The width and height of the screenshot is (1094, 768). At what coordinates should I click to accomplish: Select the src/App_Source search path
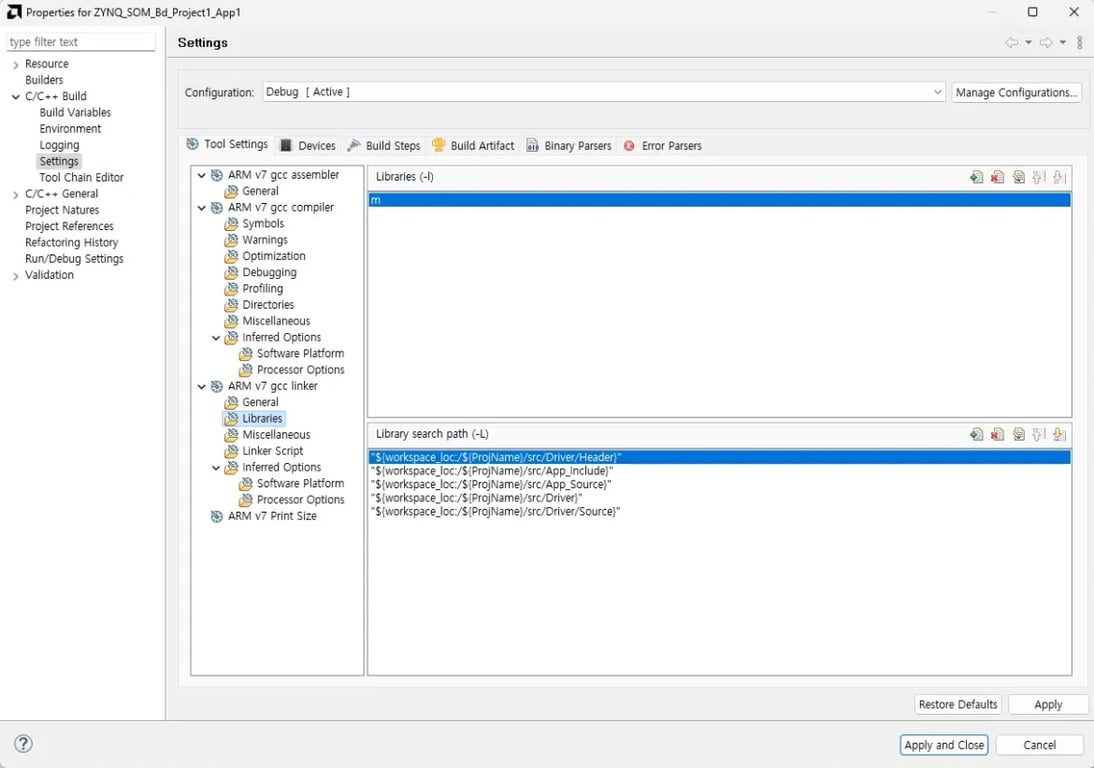[719, 484]
